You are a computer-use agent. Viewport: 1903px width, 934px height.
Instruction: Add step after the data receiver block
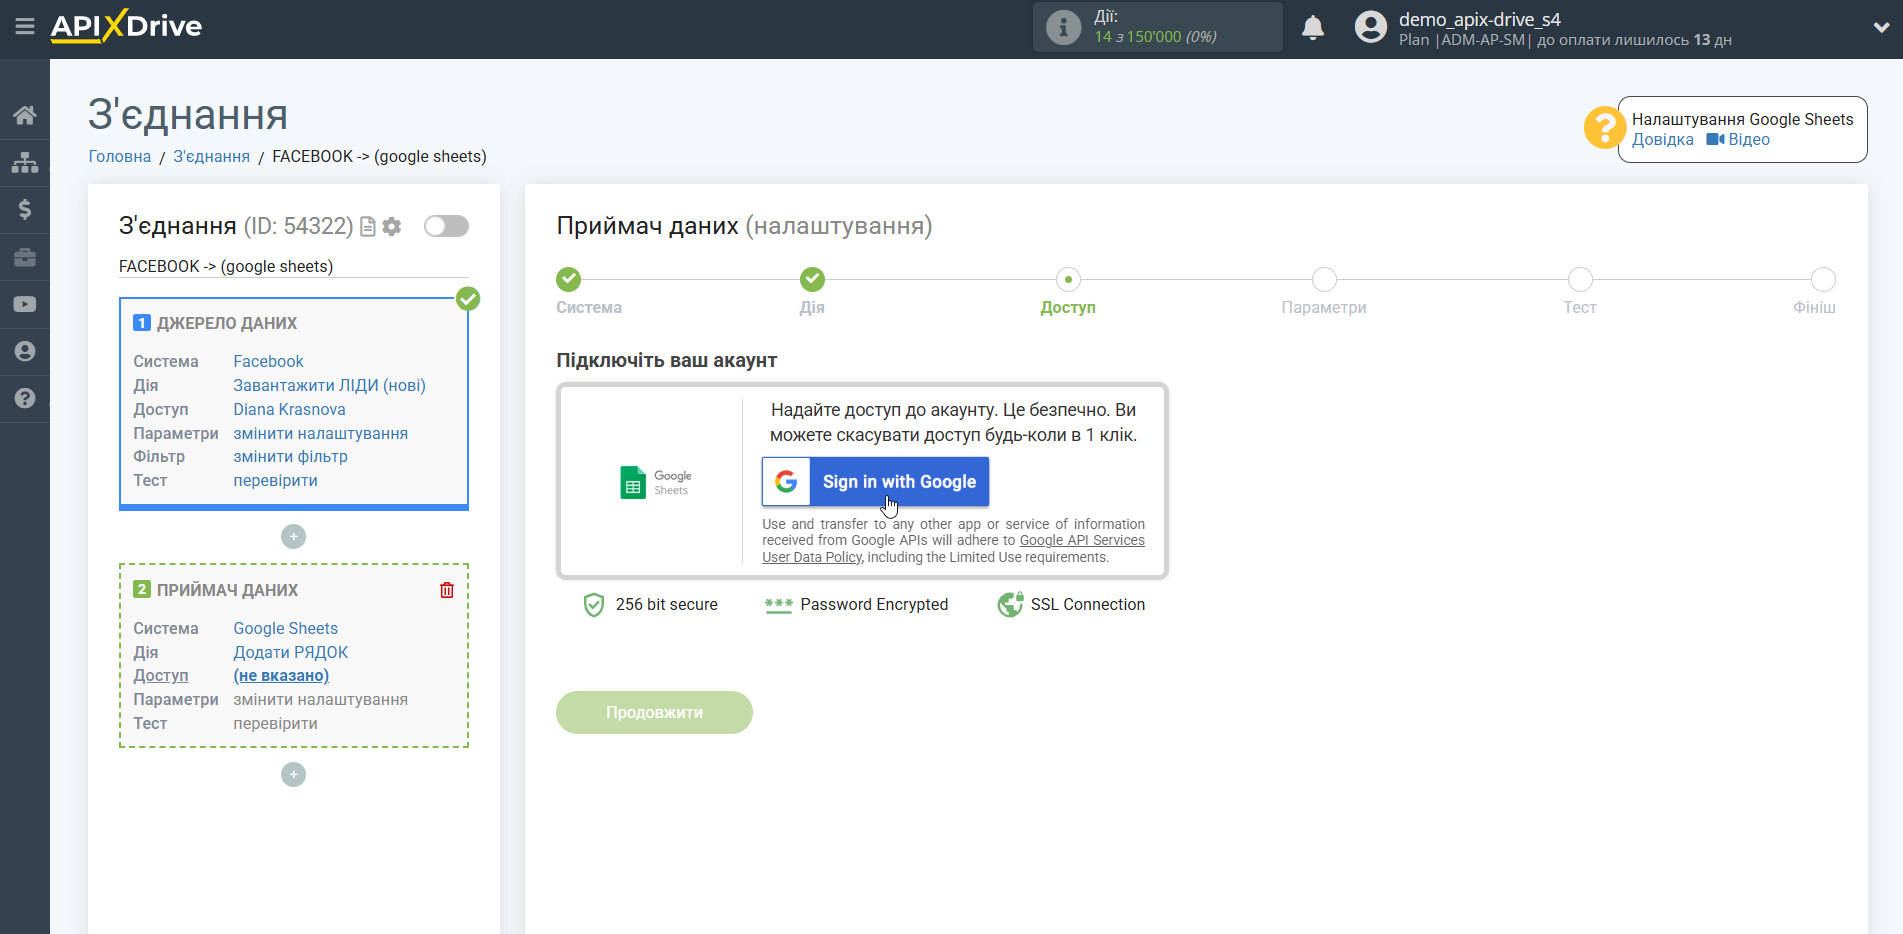pos(293,775)
